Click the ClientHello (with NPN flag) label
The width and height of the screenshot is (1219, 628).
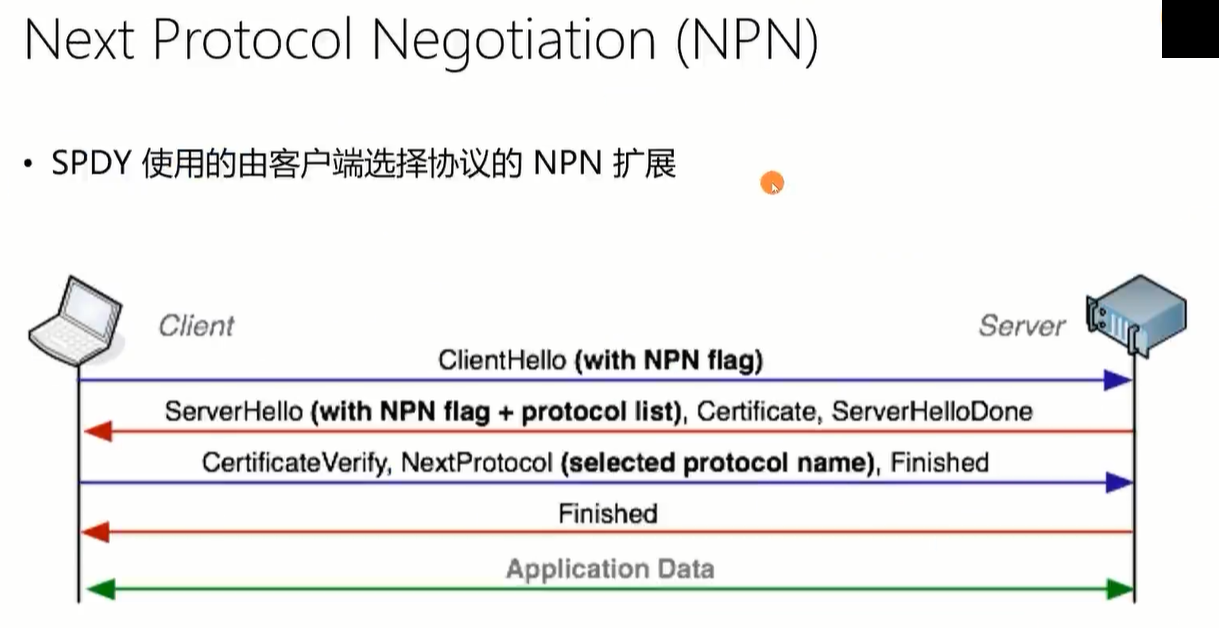(x=600, y=360)
